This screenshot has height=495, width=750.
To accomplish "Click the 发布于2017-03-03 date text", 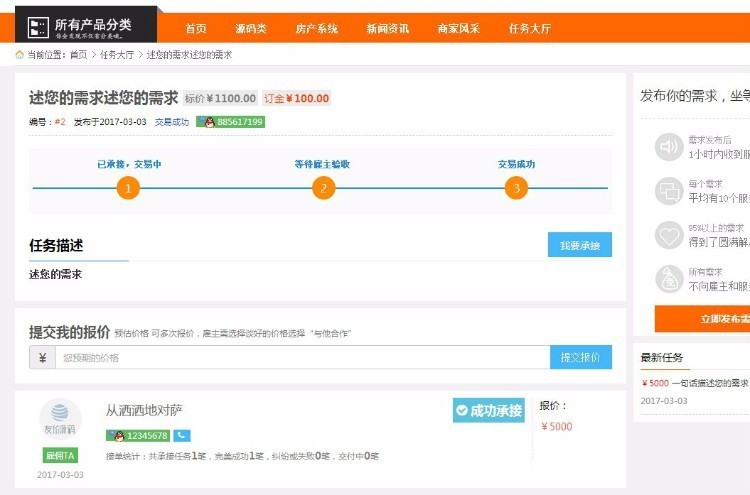I will click(110, 122).
